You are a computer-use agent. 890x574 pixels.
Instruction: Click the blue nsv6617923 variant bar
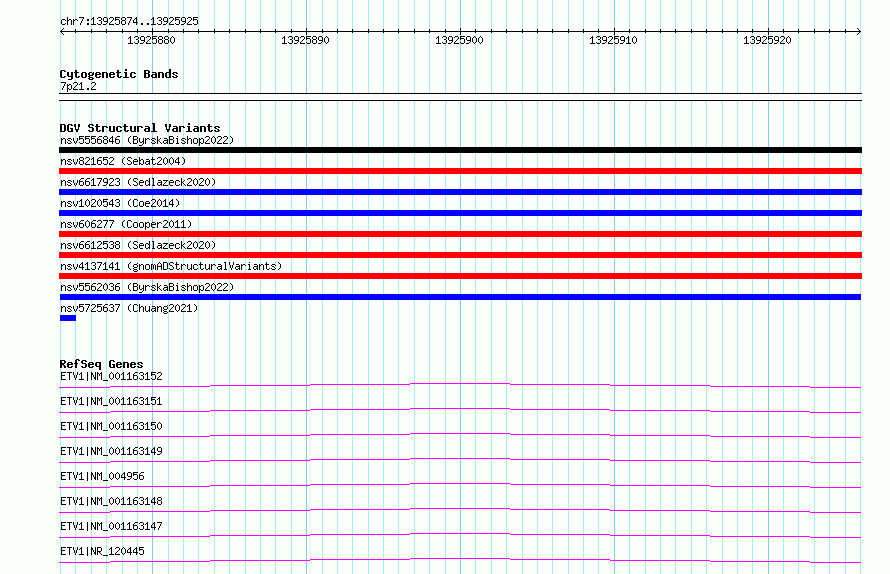tap(460, 192)
